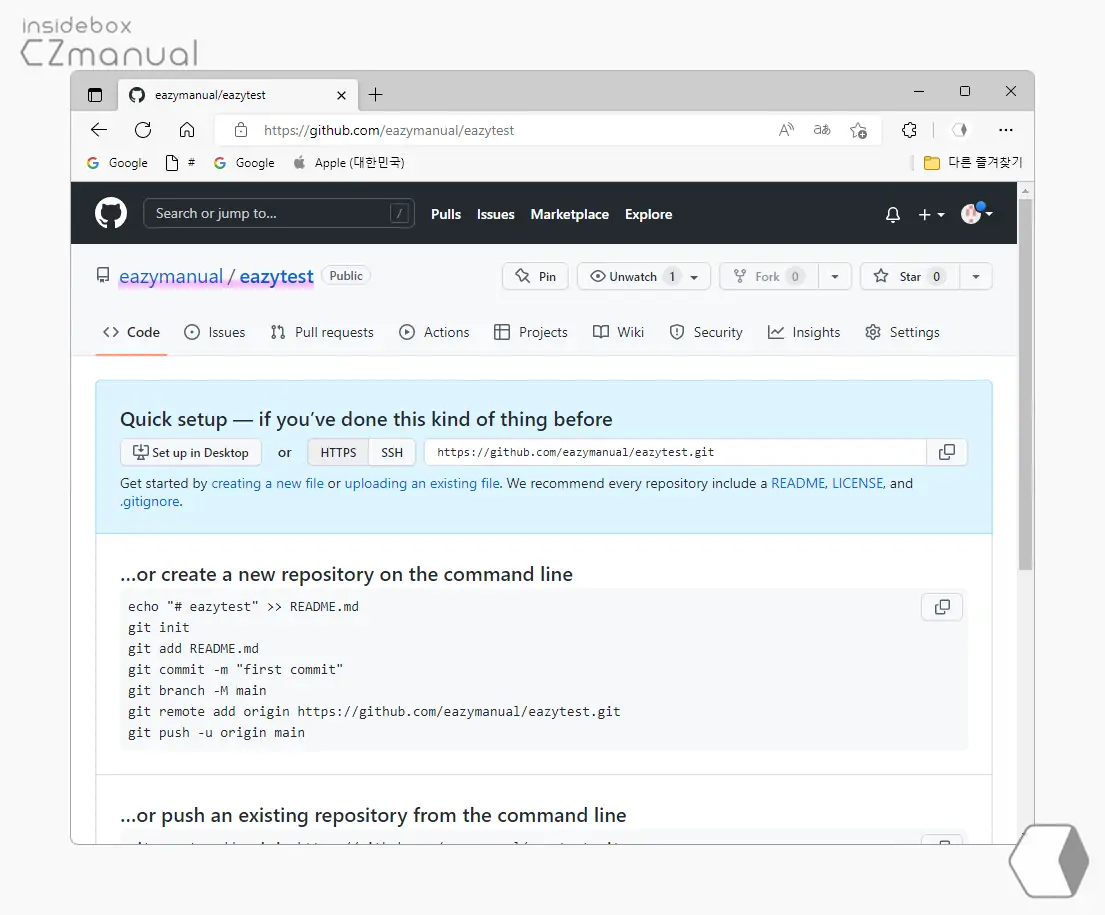The height and width of the screenshot is (915, 1105).
Task: Focus the Search or jump to field
Action: [x=278, y=214]
